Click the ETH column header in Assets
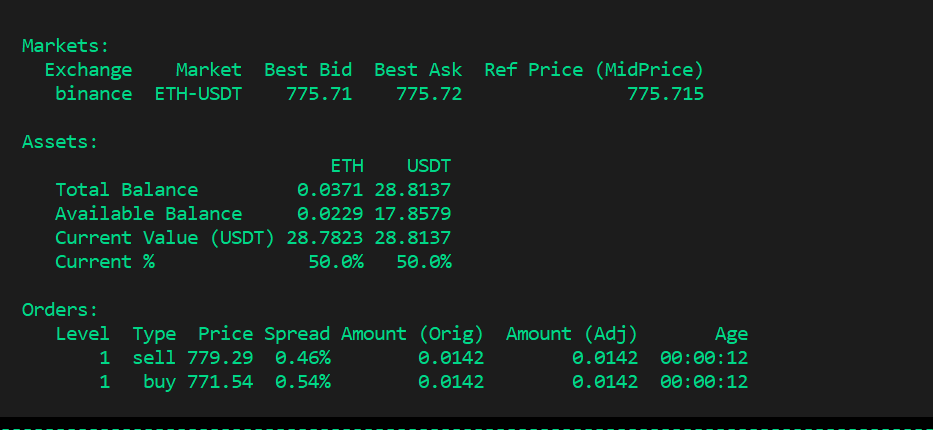 point(347,166)
